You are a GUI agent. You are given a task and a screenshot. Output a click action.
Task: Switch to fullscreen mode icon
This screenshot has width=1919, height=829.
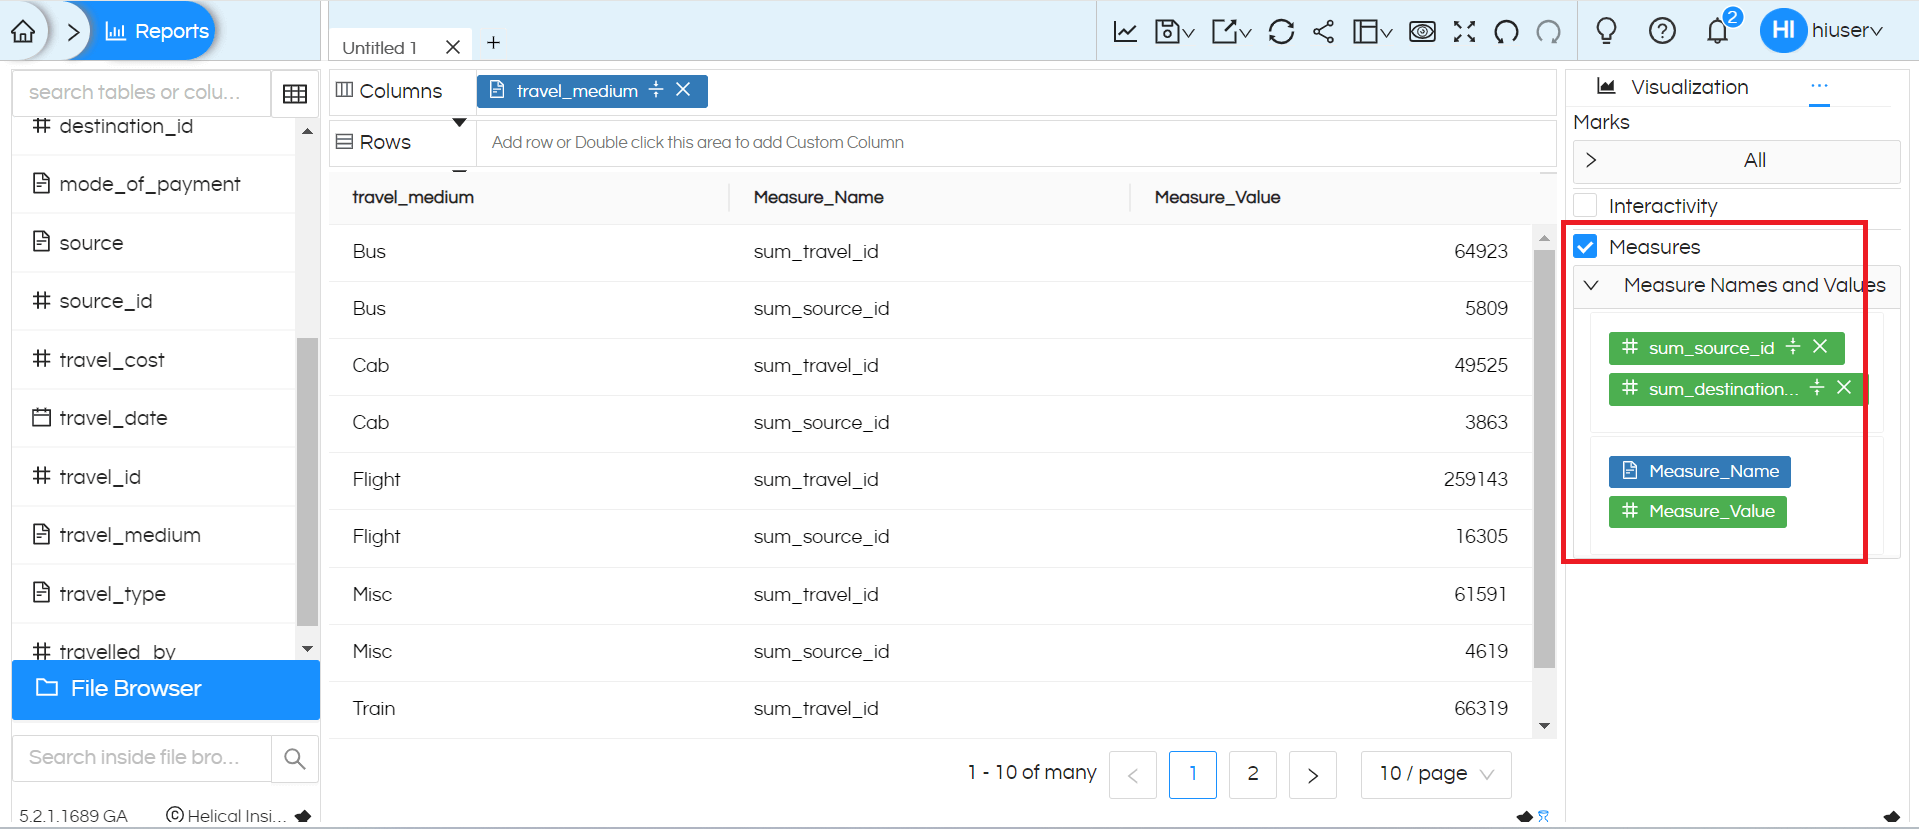[x=1464, y=32]
